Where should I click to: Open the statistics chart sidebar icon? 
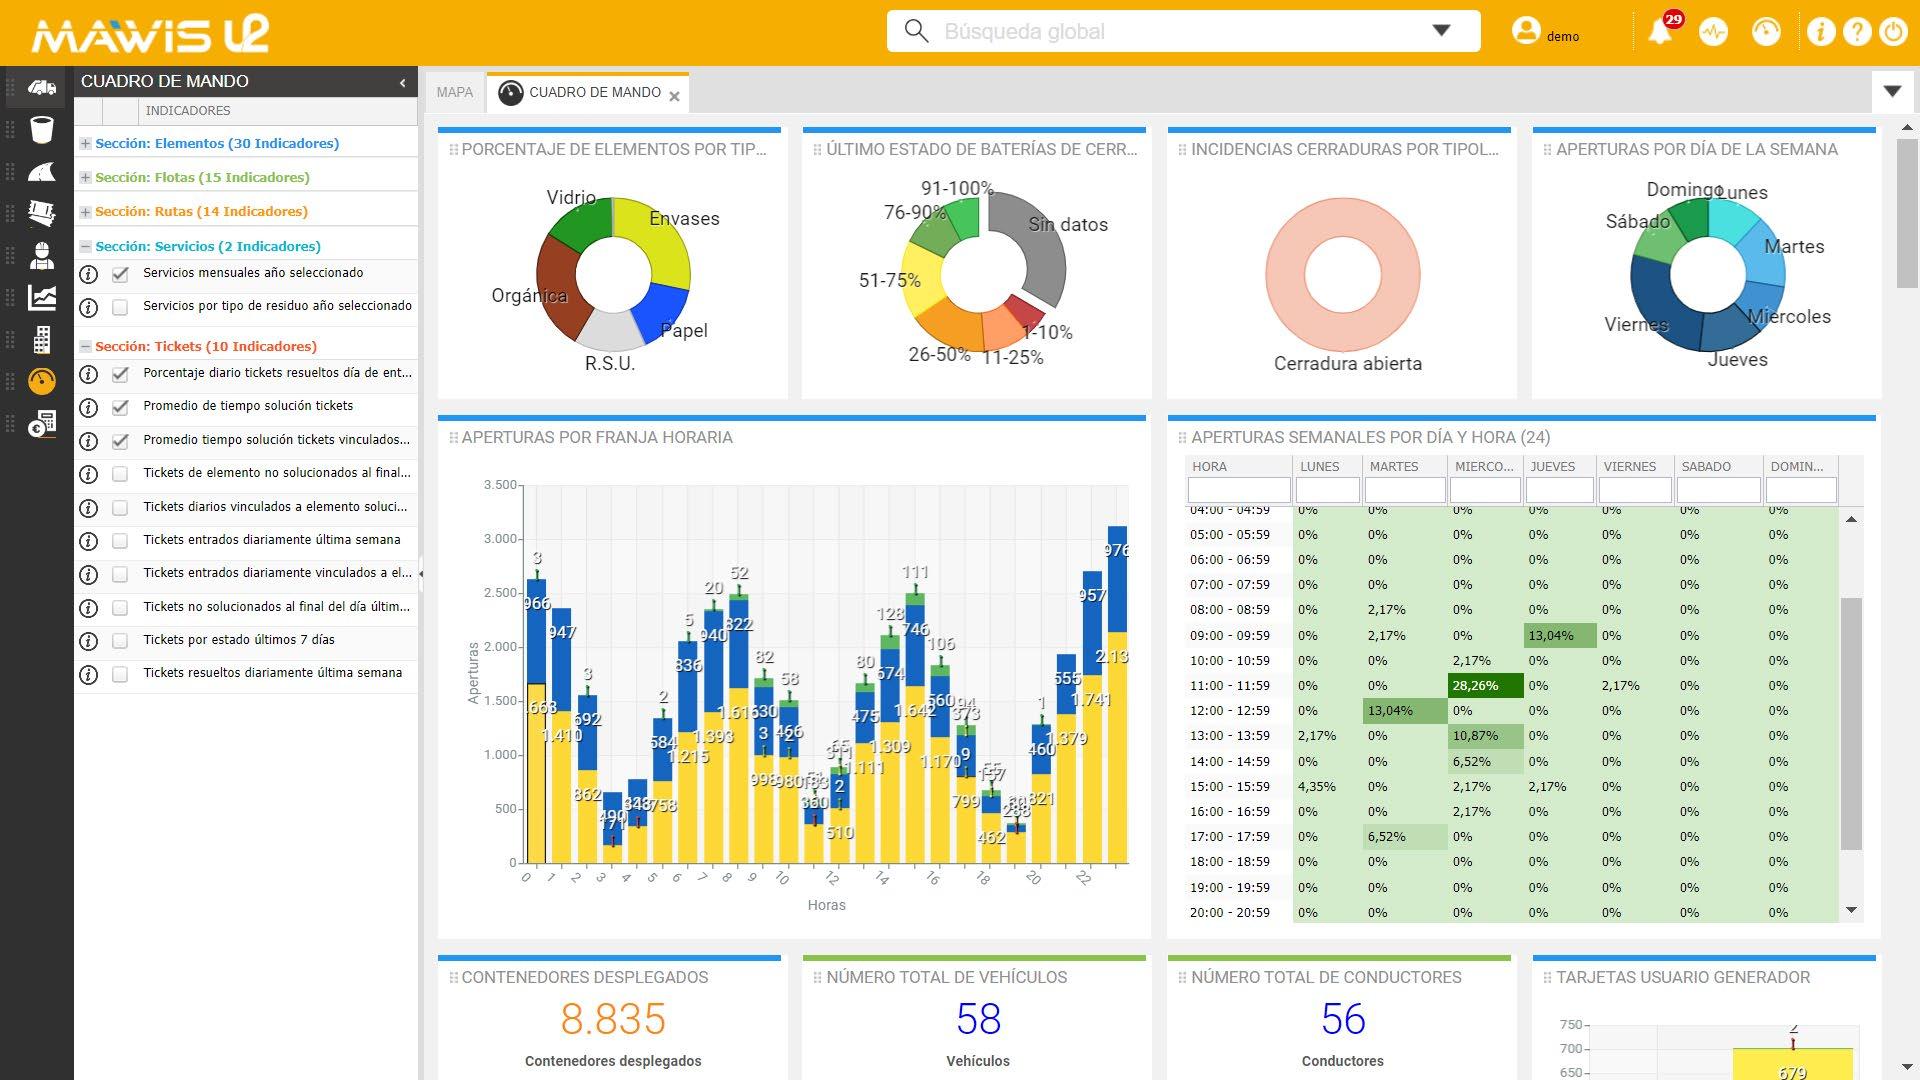pyautogui.click(x=41, y=297)
